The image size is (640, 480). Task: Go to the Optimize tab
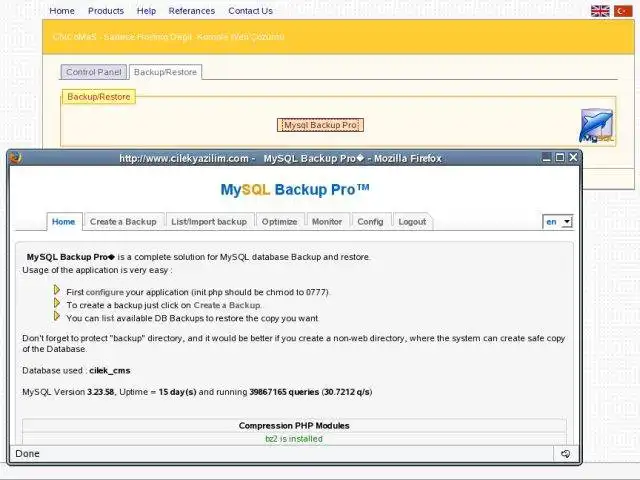pos(280,222)
